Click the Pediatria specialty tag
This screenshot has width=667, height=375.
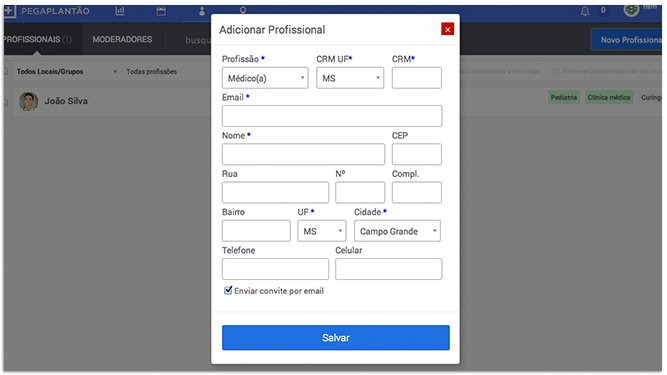564,97
